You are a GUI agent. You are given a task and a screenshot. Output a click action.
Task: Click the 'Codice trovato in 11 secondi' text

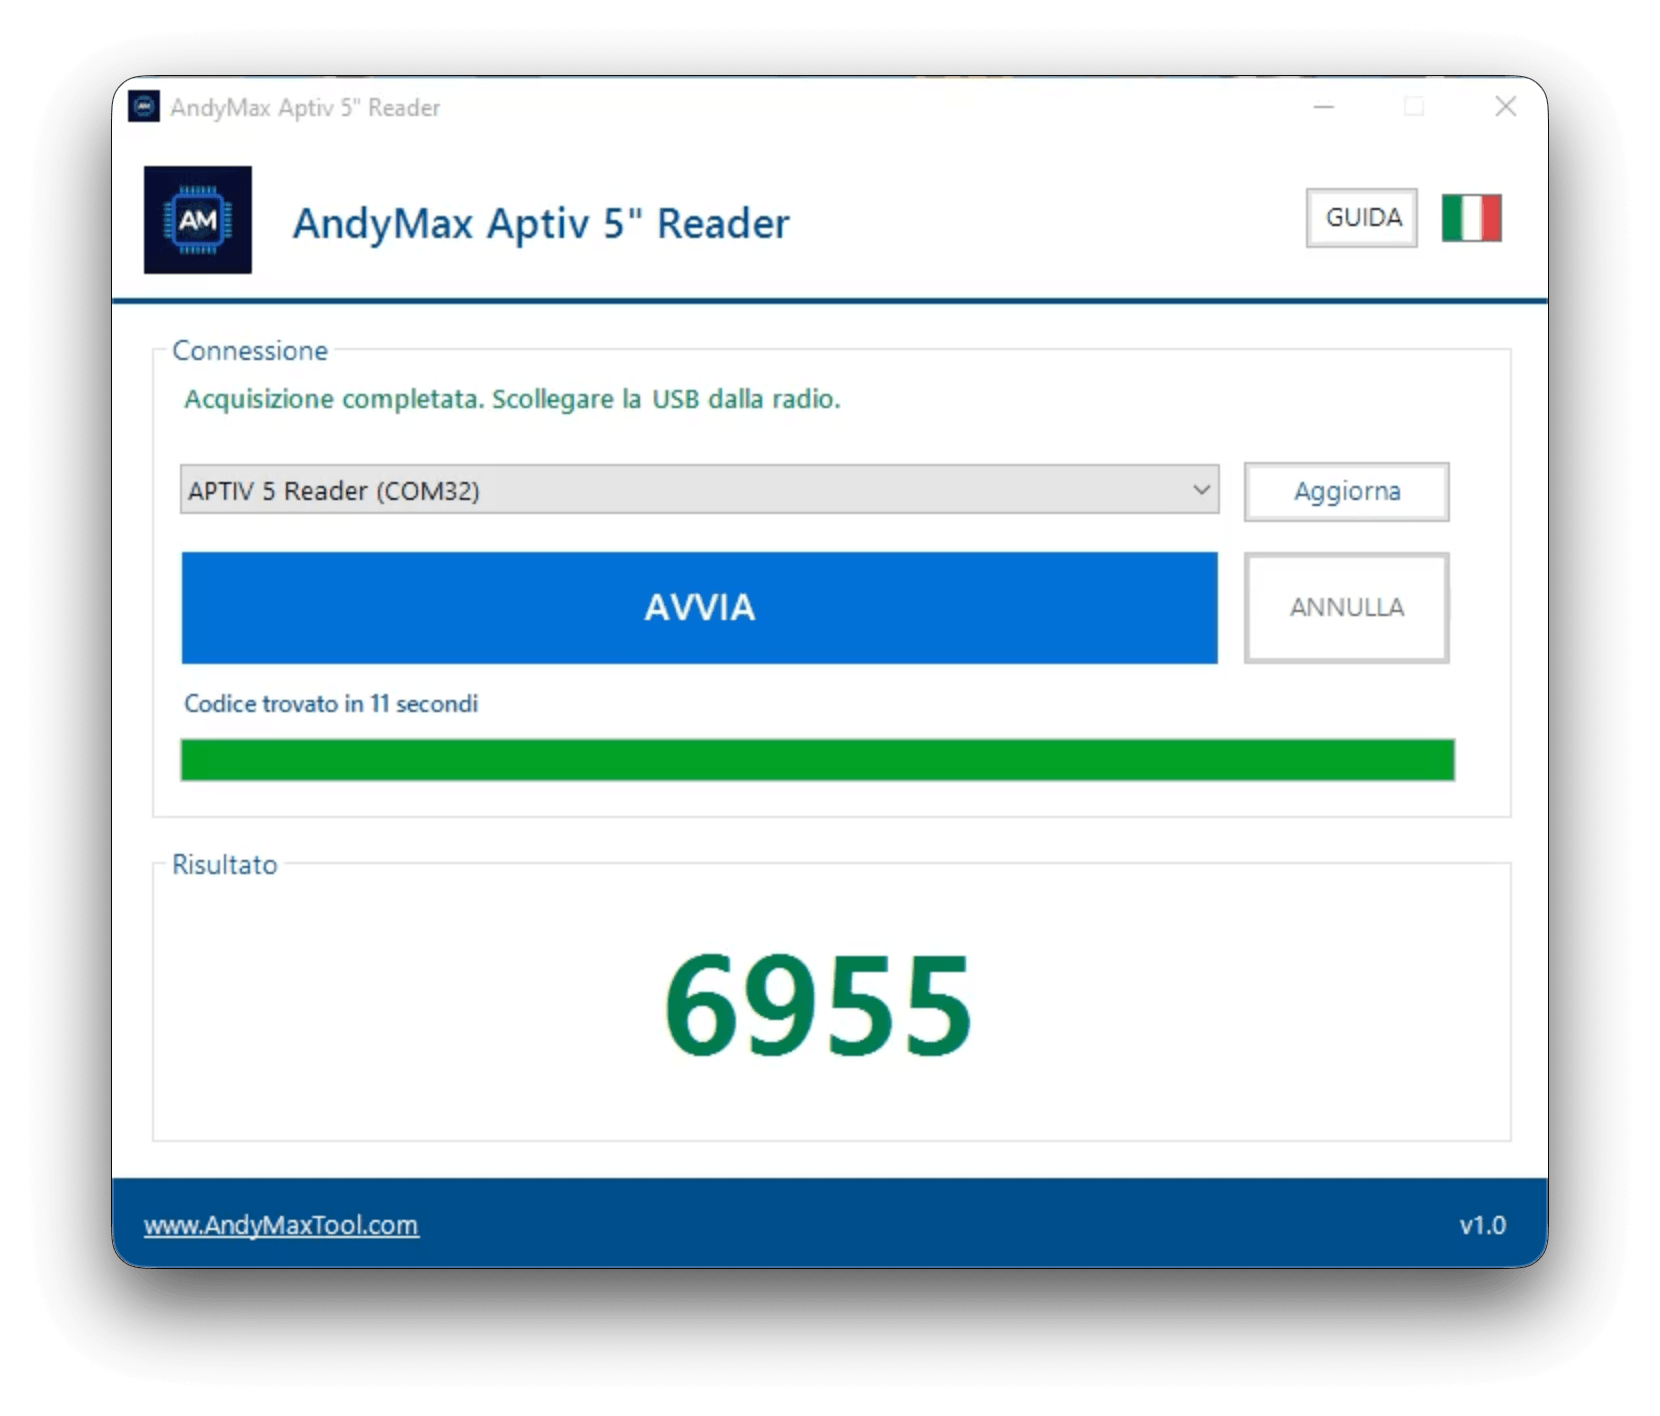click(x=331, y=704)
